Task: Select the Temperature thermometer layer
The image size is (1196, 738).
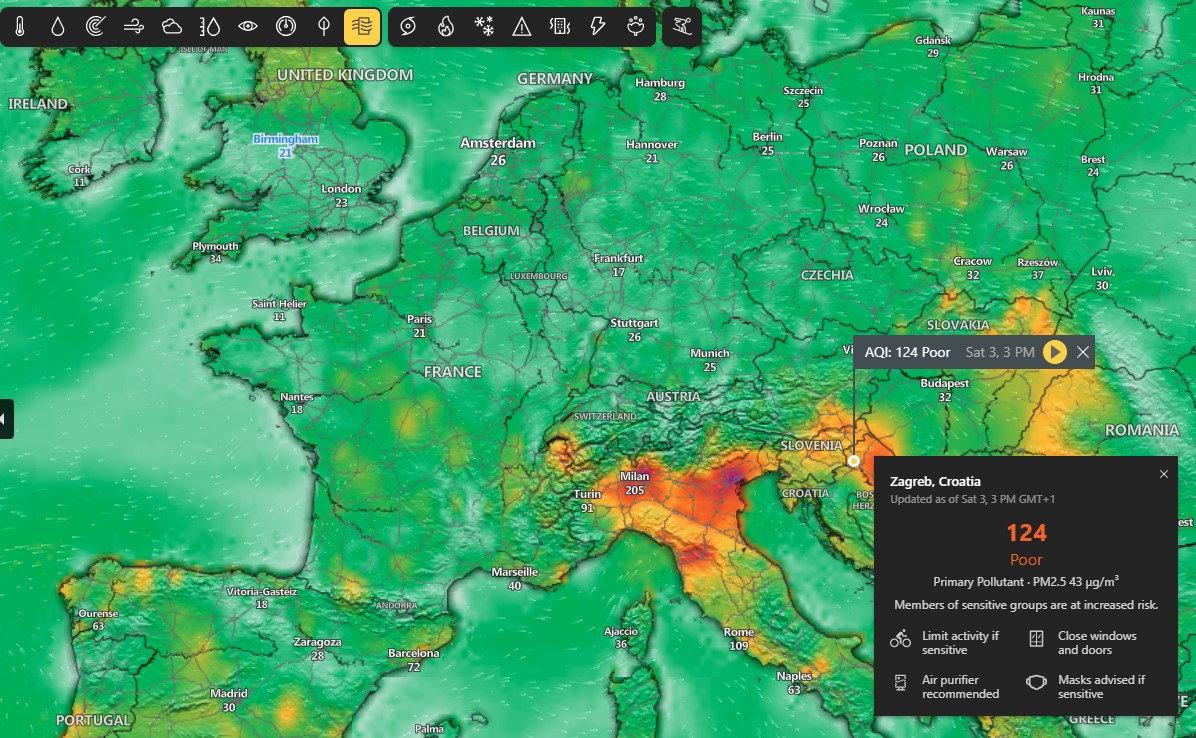Action: click(x=20, y=27)
